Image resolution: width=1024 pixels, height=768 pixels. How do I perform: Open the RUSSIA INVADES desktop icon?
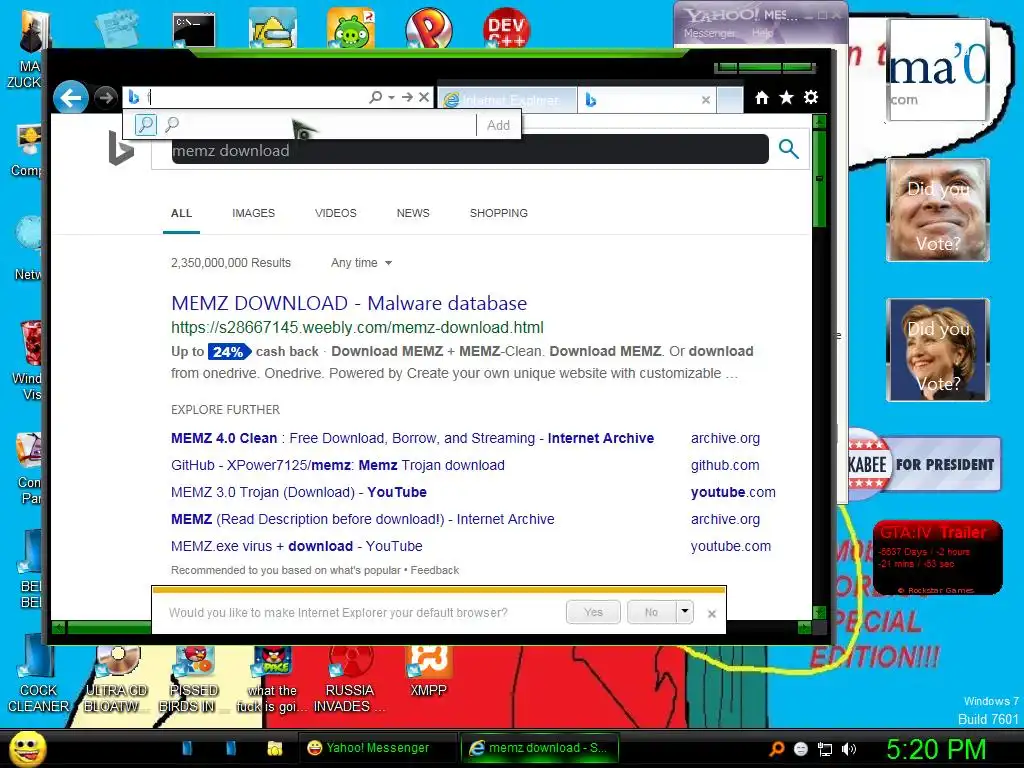349,680
